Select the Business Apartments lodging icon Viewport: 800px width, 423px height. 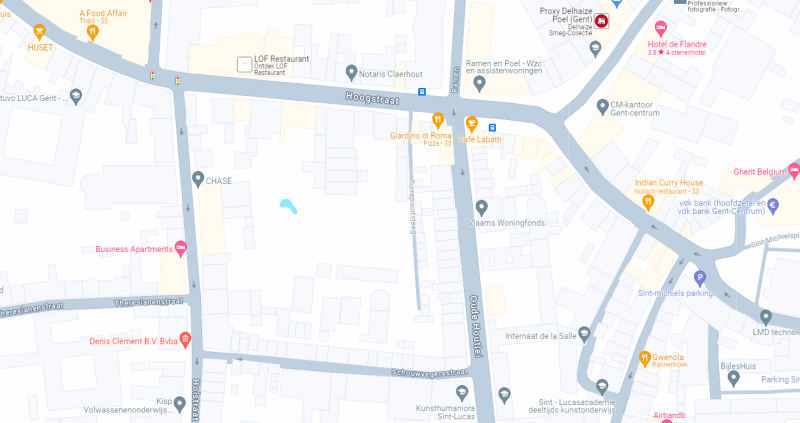181,248
